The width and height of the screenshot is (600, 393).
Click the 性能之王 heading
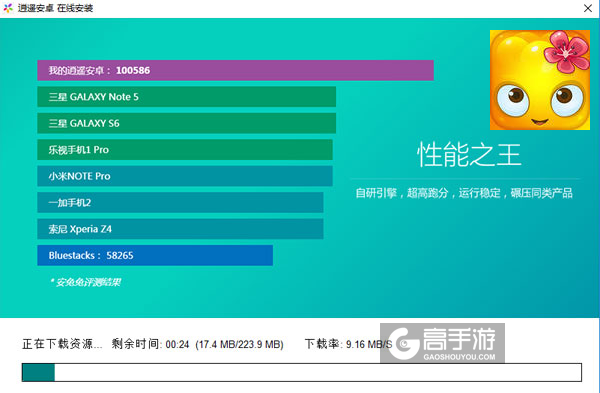point(469,155)
